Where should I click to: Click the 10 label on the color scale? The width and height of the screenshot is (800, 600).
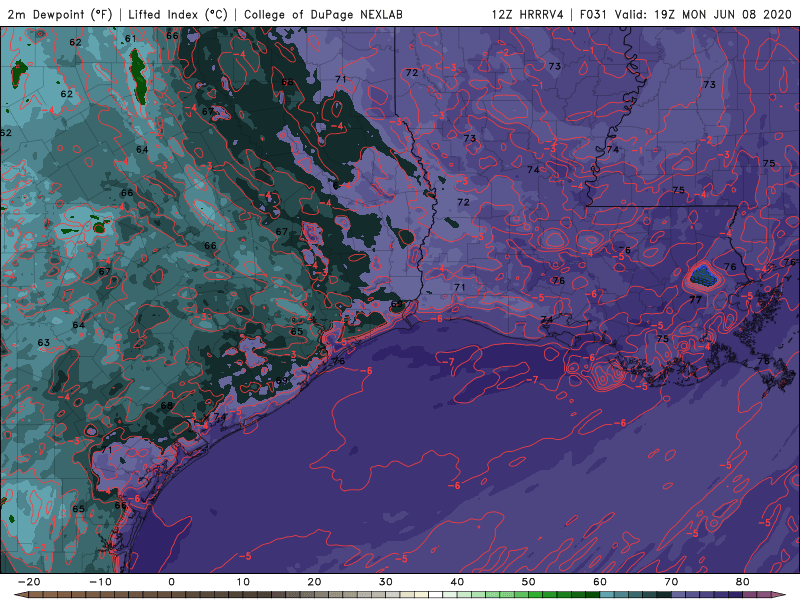(243, 582)
